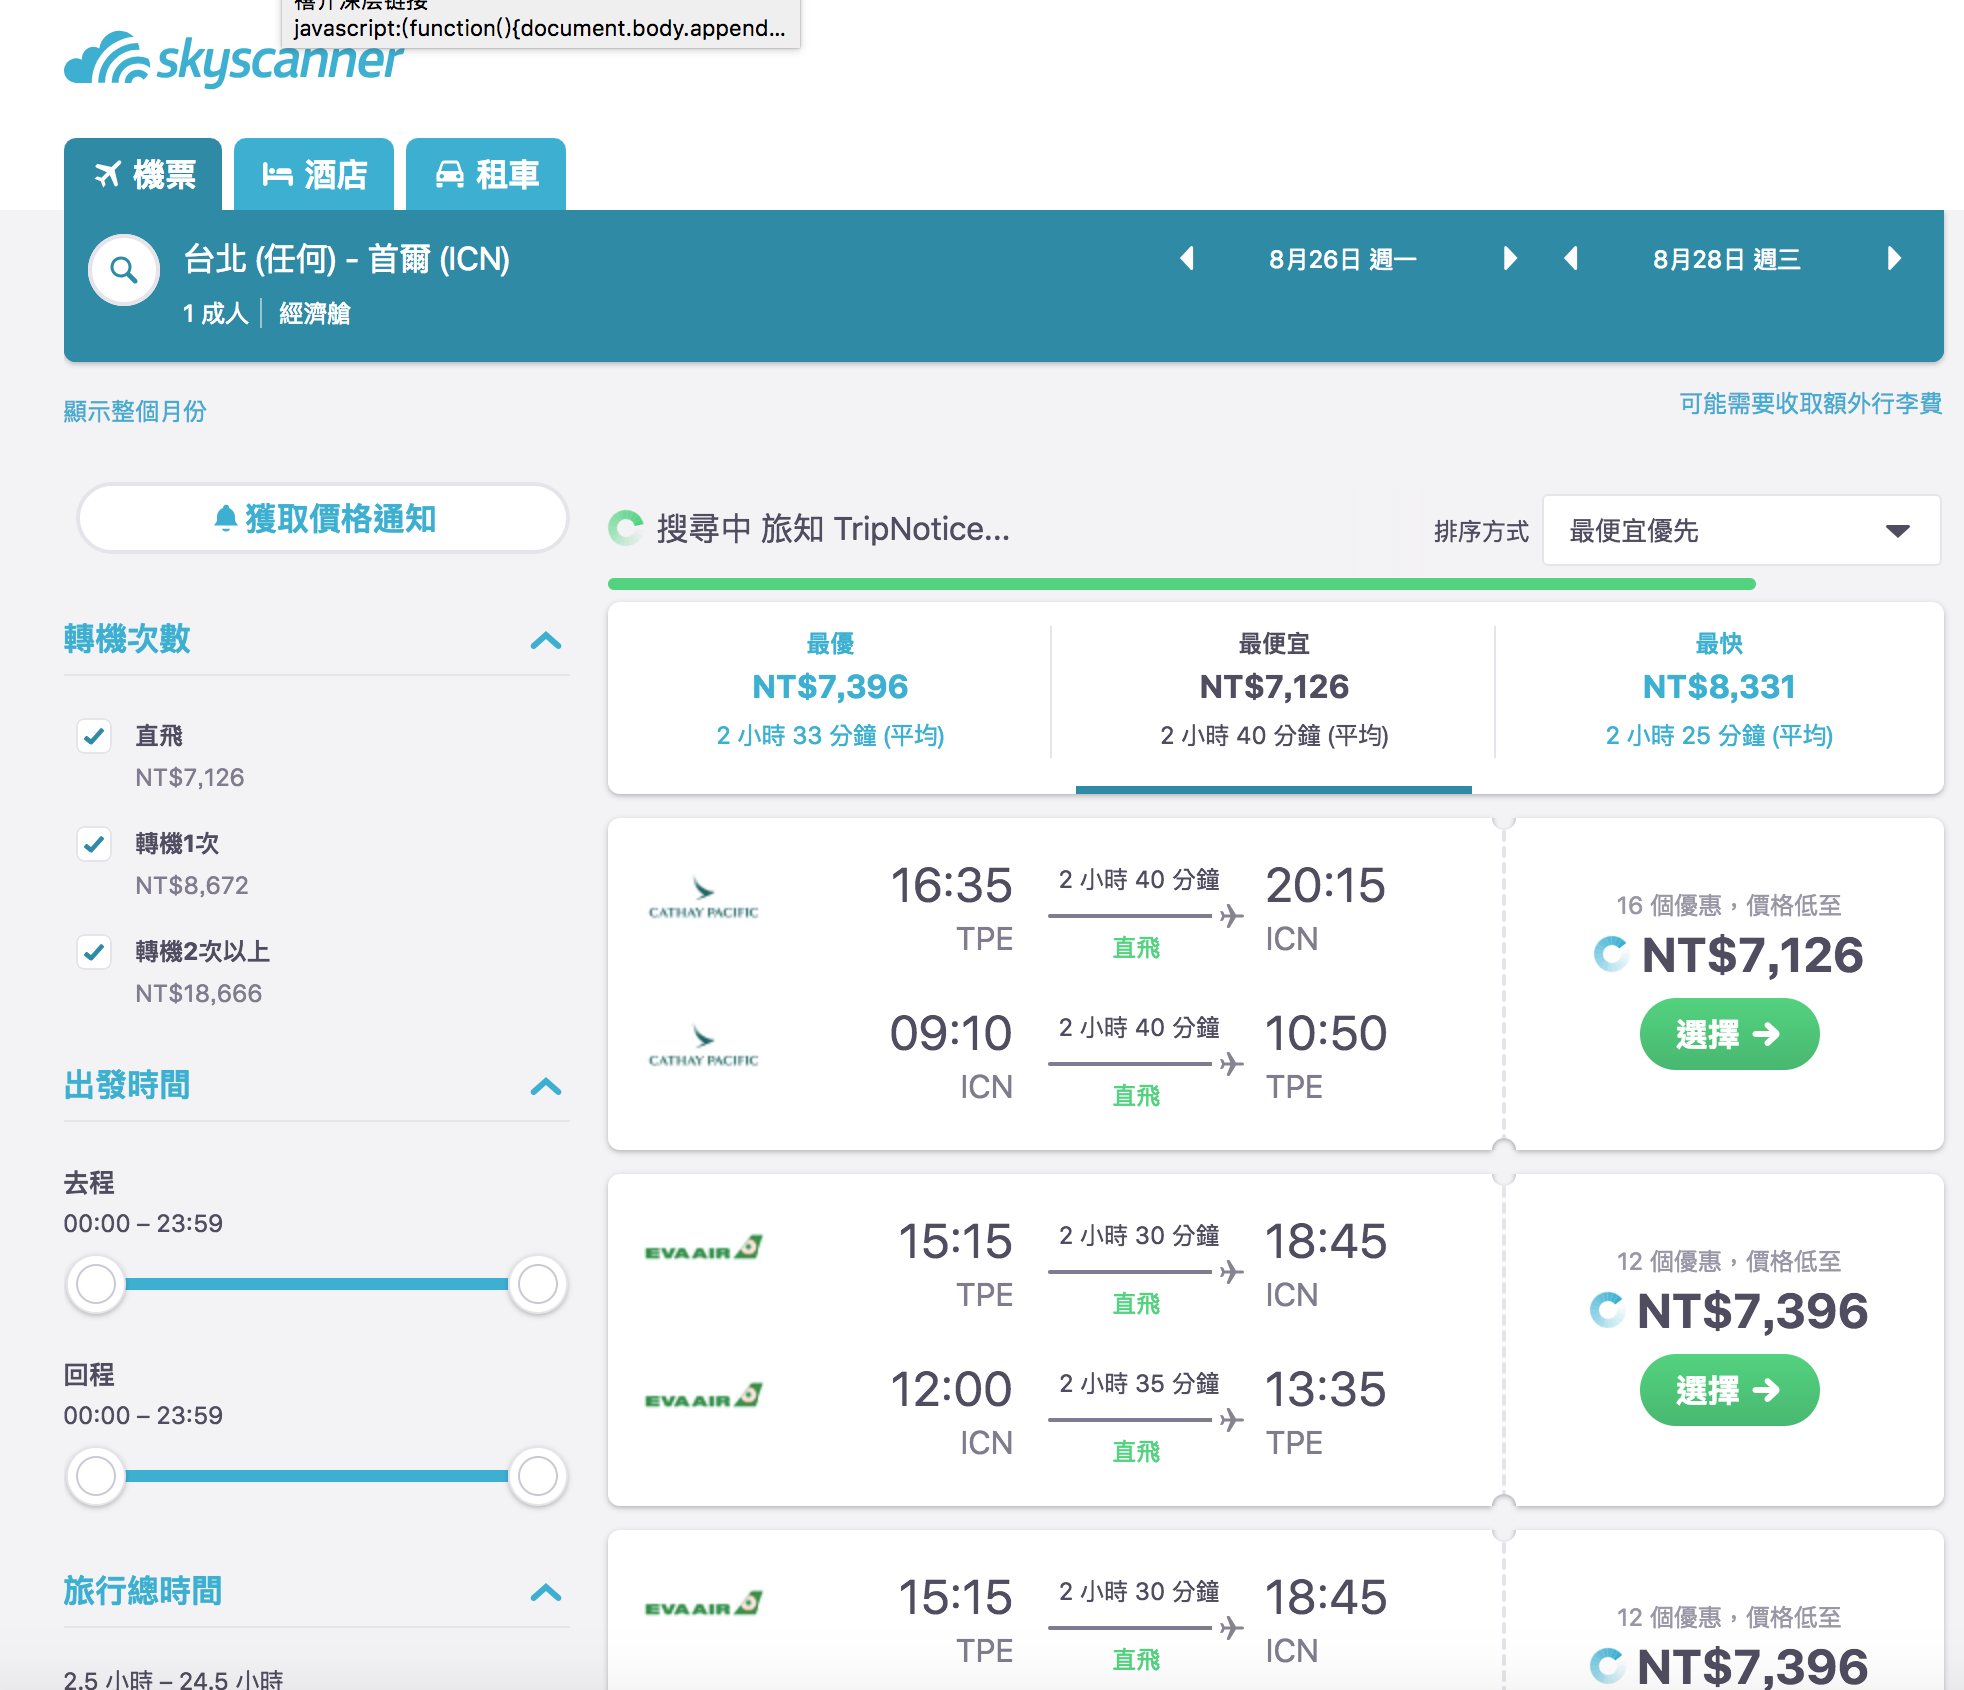
Task: Switch to the 租車 tab
Action: coord(486,174)
